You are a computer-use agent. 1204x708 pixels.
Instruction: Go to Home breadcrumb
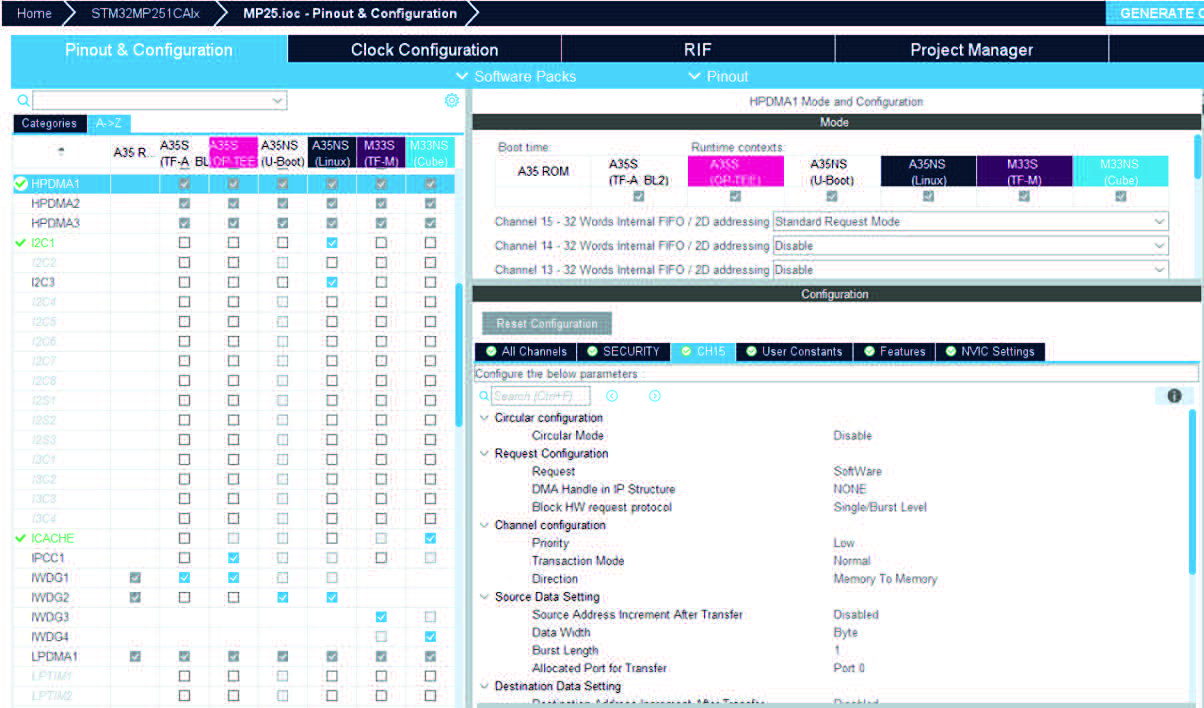pos(34,13)
